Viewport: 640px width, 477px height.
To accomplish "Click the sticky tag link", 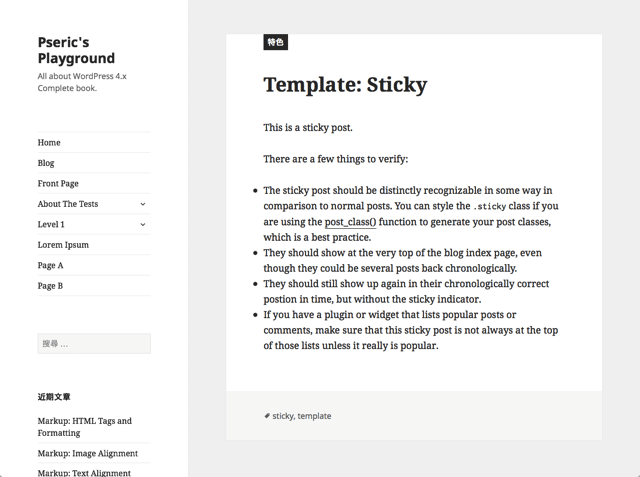I will (x=283, y=416).
